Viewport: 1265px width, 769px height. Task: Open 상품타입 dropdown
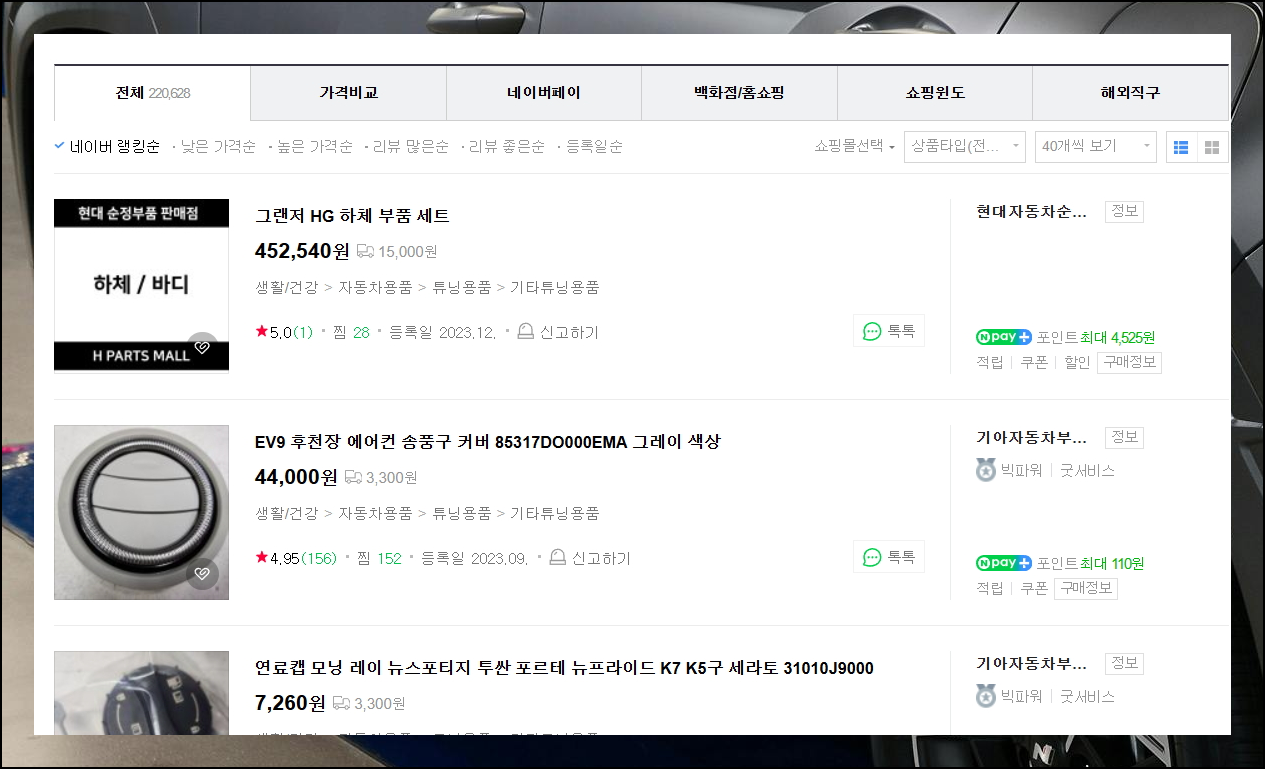tap(964, 146)
